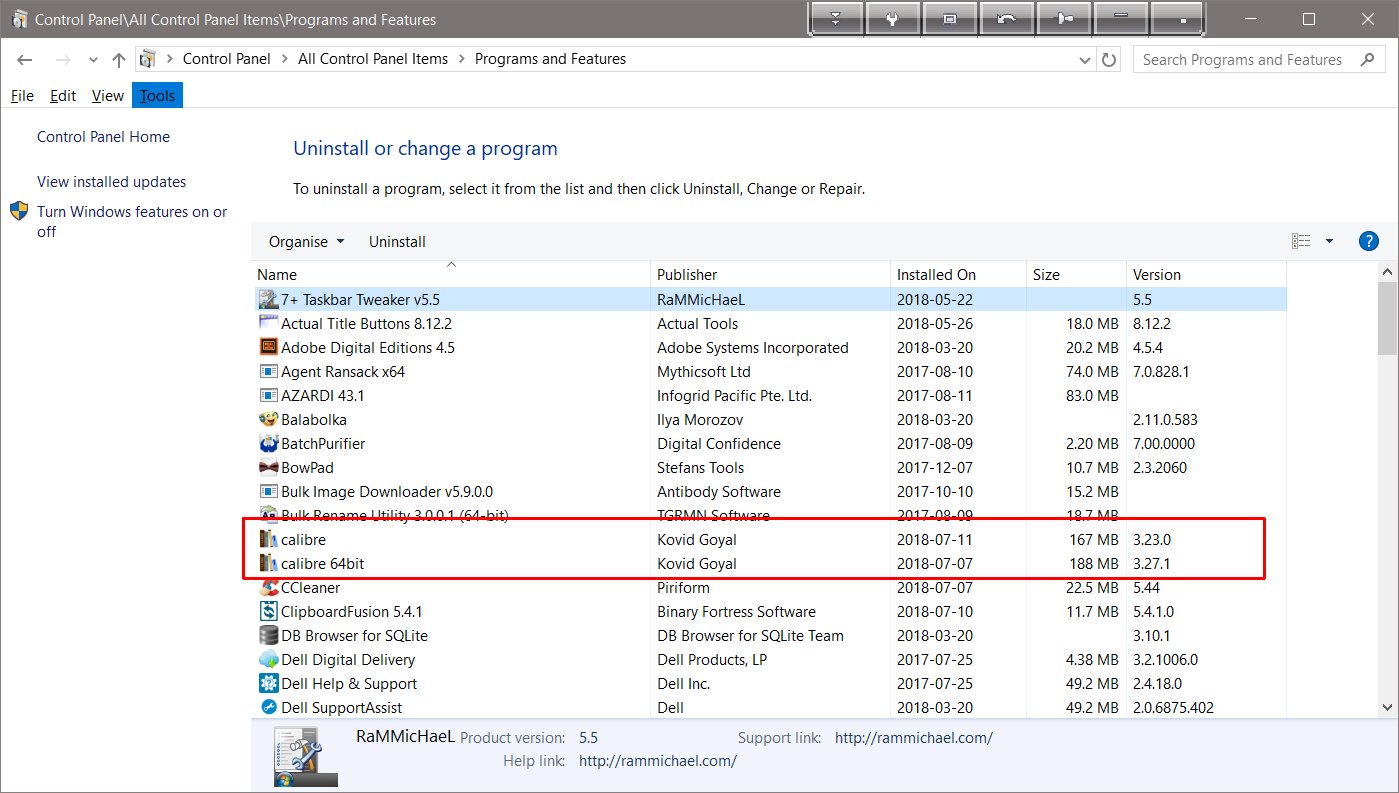This screenshot has width=1399, height=793.
Task: Click the Kovid Goyal publisher for calibre 64bit
Action: coord(697,564)
